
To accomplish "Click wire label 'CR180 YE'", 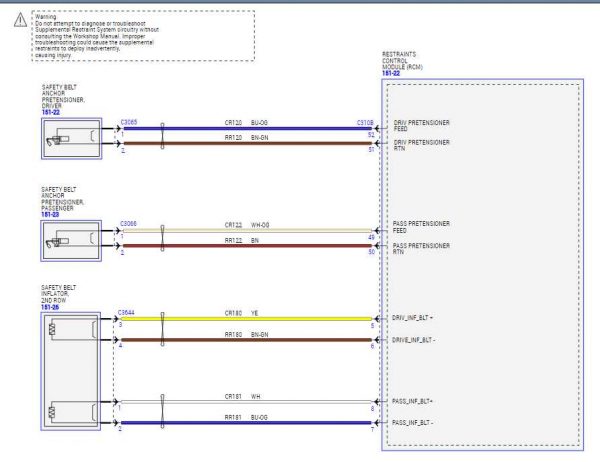I will click(x=241, y=313).
